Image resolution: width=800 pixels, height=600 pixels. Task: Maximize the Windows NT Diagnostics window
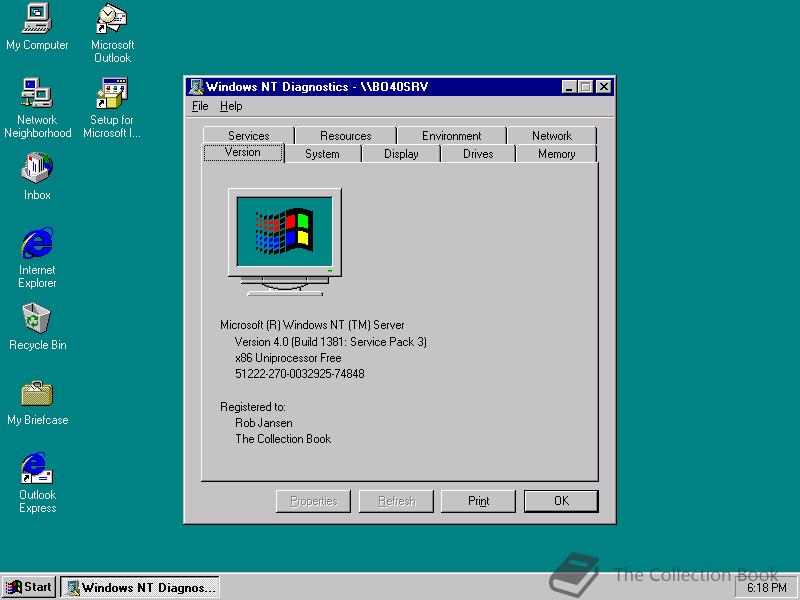[x=585, y=87]
